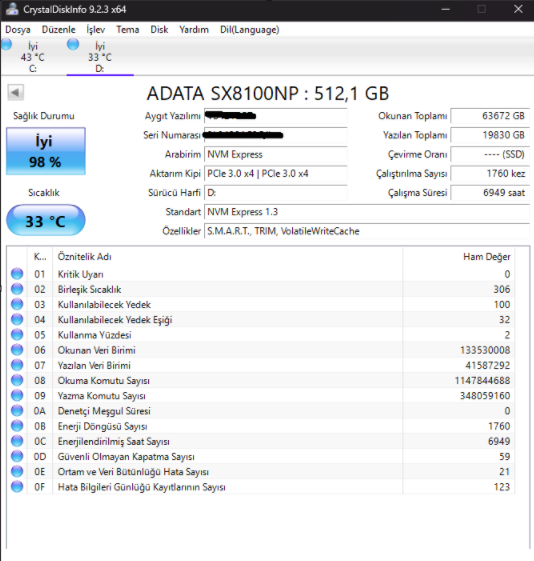Click the blue status orb for drive C:
The height and width of the screenshot is (561, 534).
[6, 44]
